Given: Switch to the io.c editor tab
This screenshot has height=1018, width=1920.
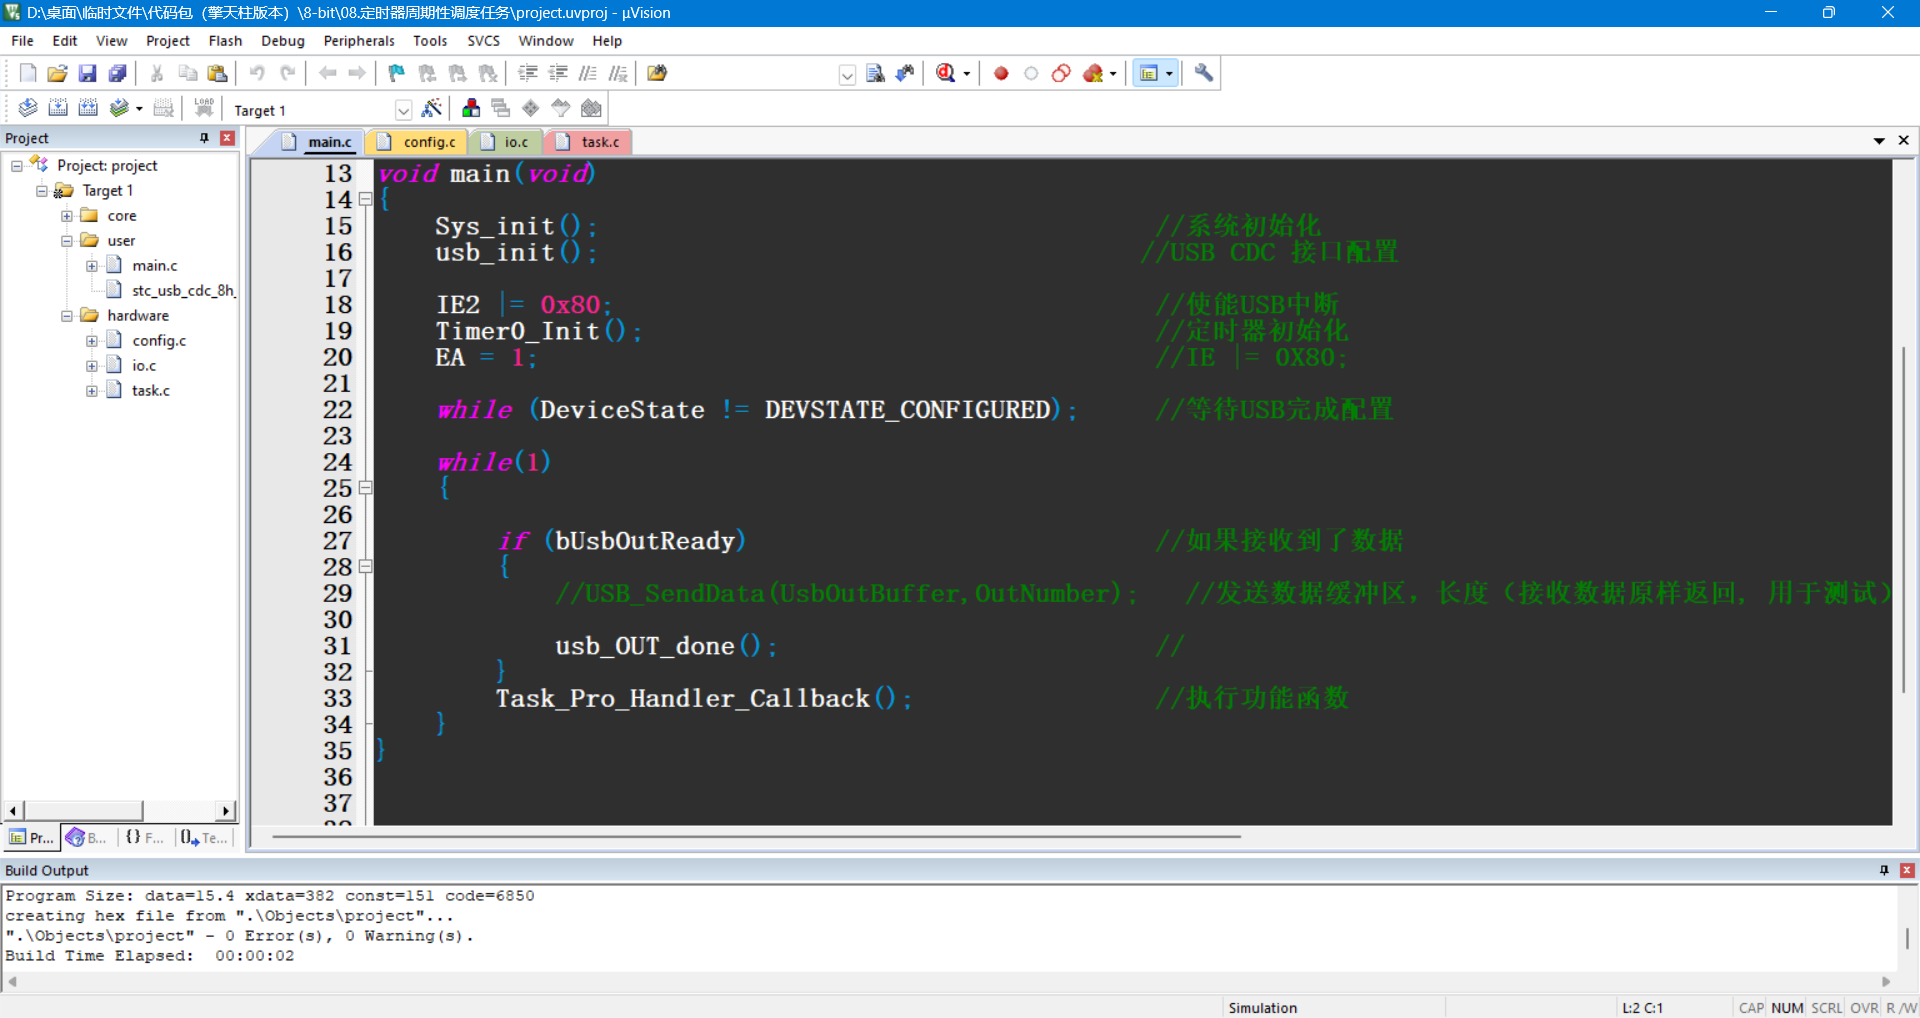Looking at the screenshot, I should click(505, 142).
